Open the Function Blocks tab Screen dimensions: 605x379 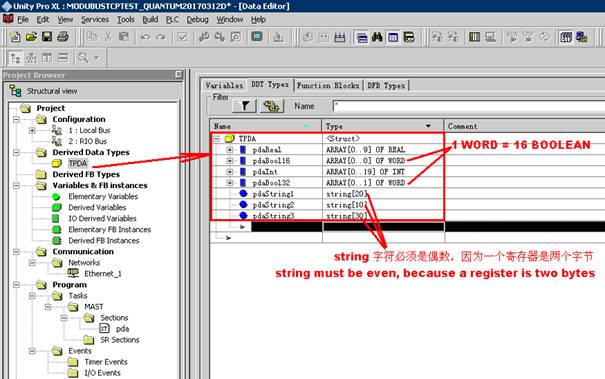(x=328, y=85)
